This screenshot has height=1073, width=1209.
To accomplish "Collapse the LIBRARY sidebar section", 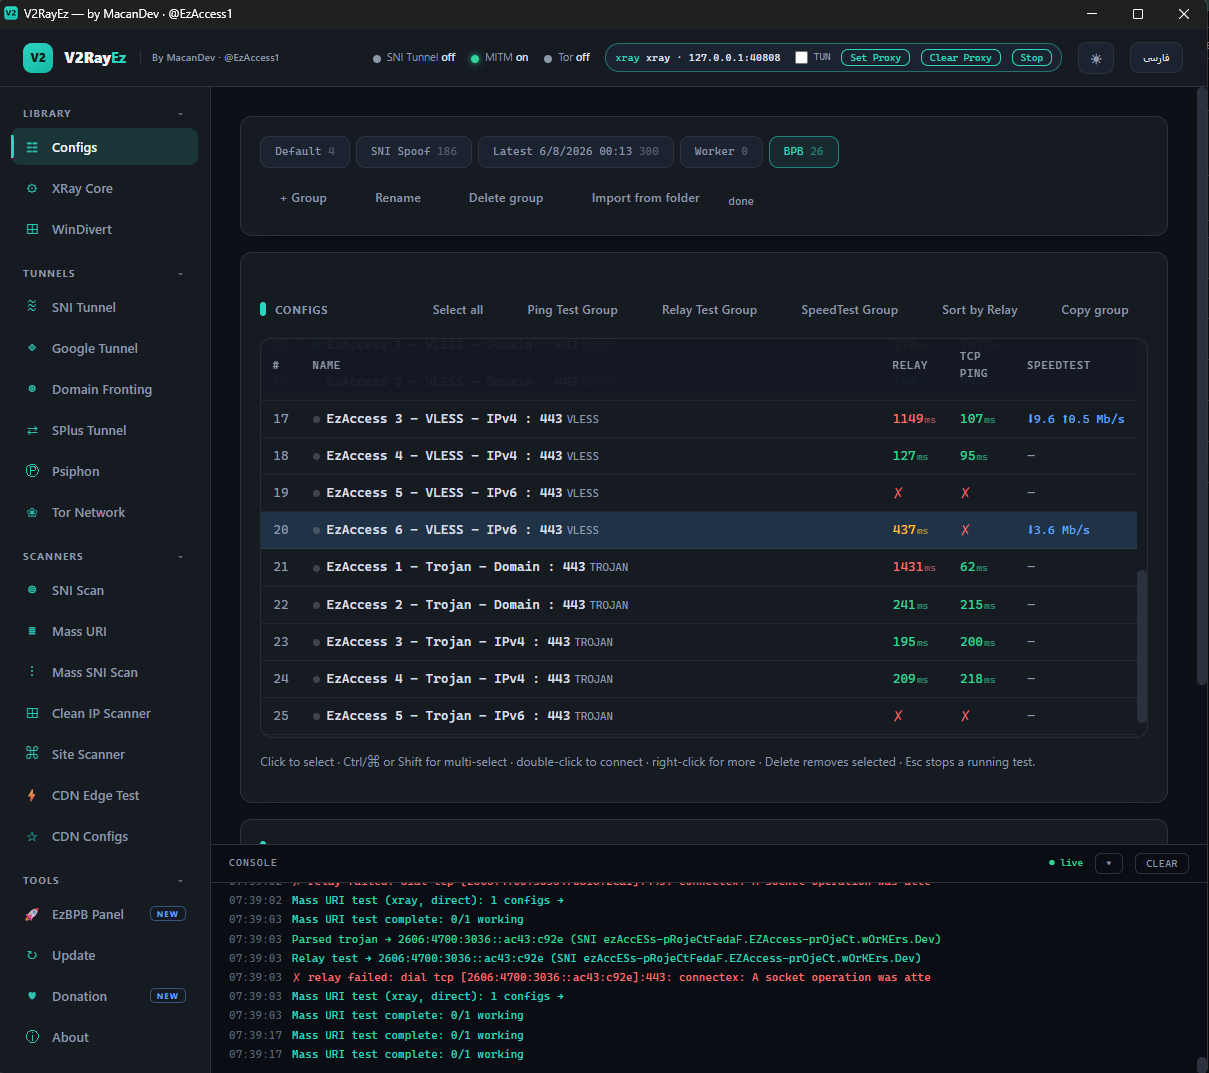I will tap(180, 114).
